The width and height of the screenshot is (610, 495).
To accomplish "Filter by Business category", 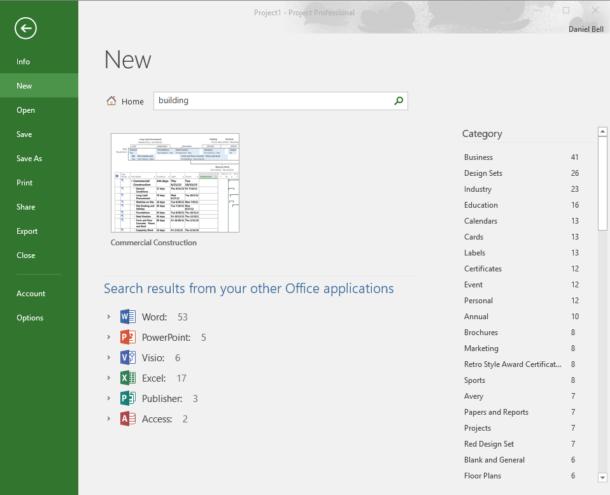I will (x=521, y=157).
